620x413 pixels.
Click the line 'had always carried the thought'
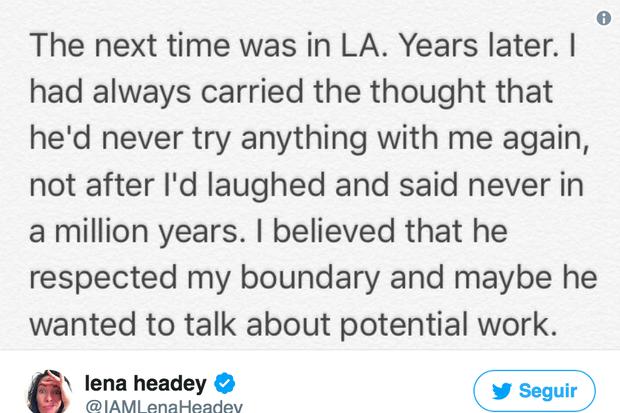pyautogui.click(x=291, y=92)
